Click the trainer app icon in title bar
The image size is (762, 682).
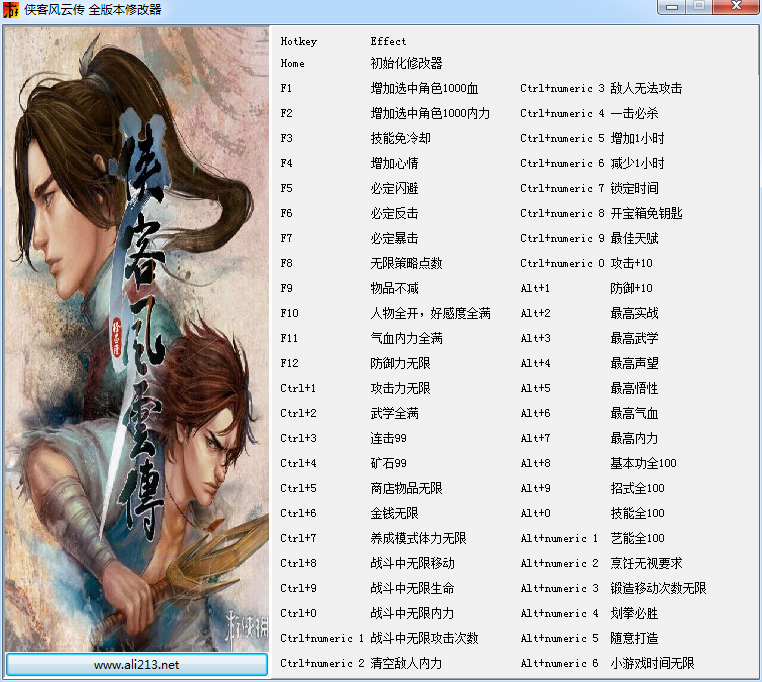pos(11,9)
